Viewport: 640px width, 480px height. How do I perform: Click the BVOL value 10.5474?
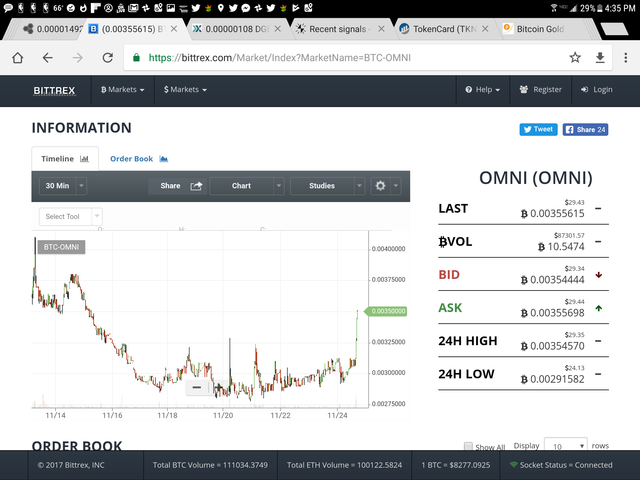click(x=561, y=247)
